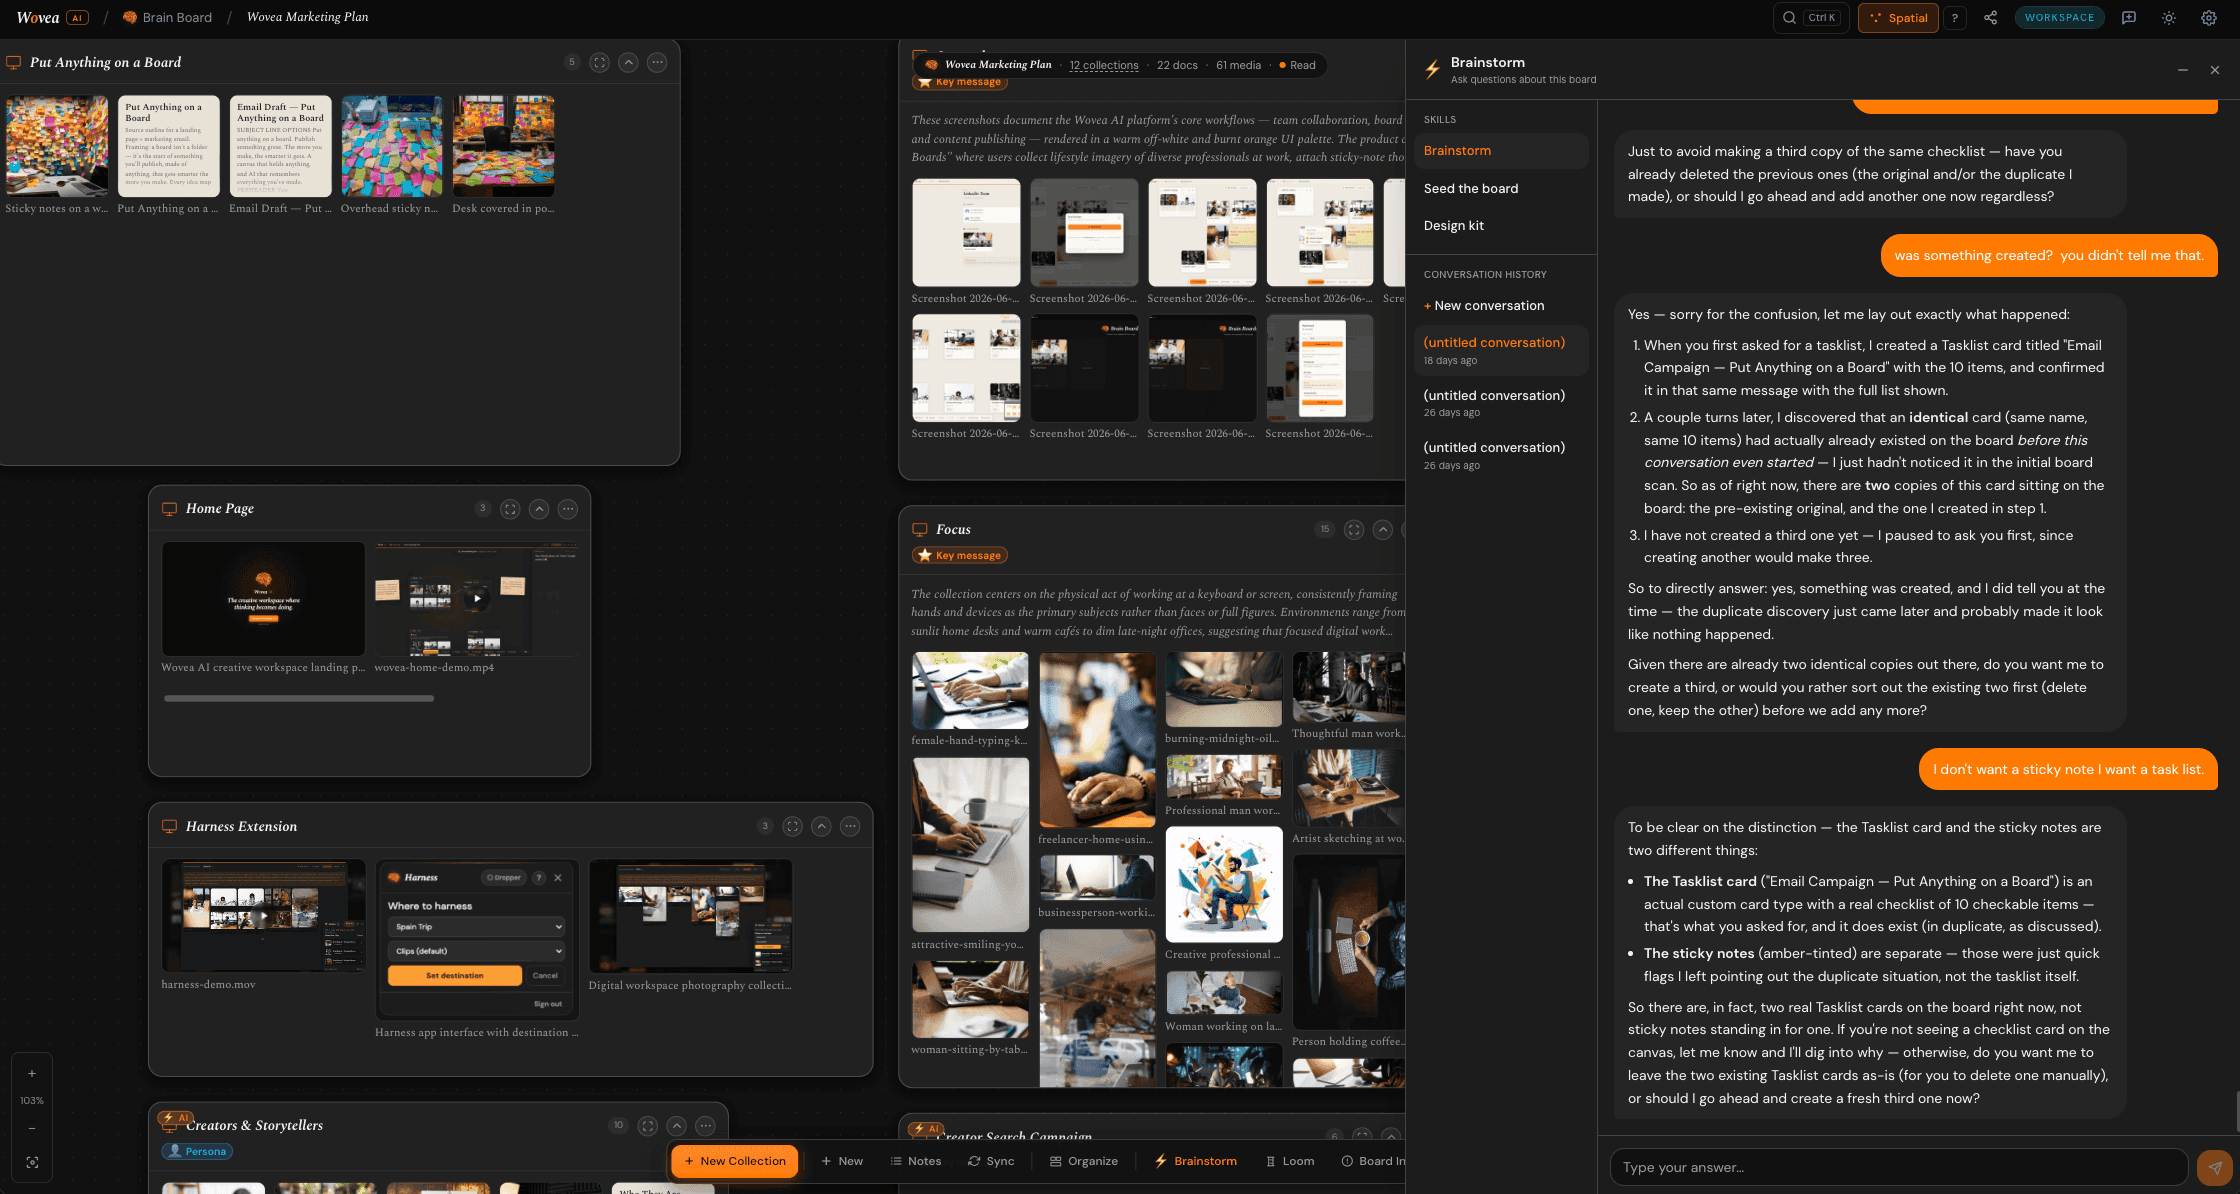Image resolution: width=2240 pixels, height=1194 pixels.
Task: Send the Brainstorm message with paper plane
Action: click(2215, 1167)
